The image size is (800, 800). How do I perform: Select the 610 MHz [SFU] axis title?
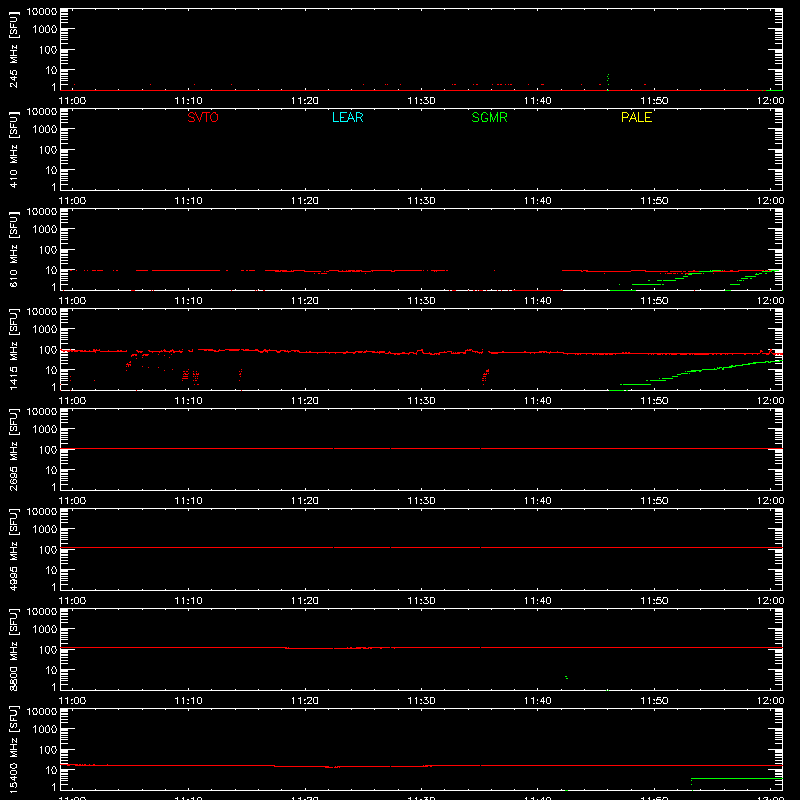(13, 250)
